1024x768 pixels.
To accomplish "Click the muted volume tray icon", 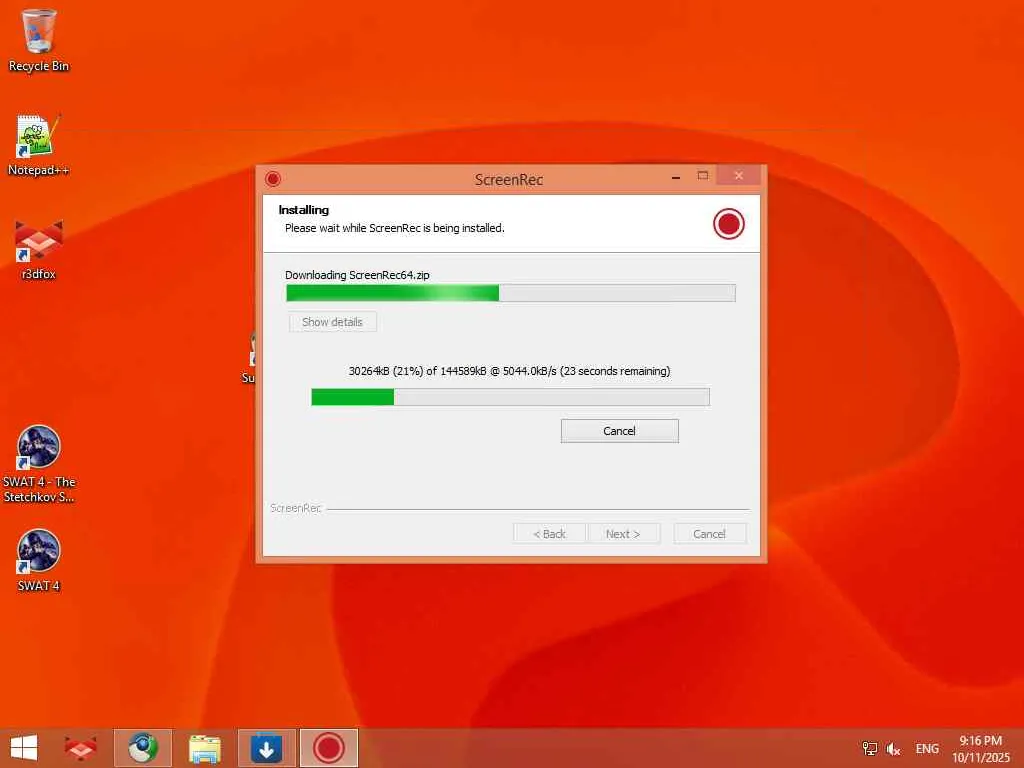I will (893, 748).
